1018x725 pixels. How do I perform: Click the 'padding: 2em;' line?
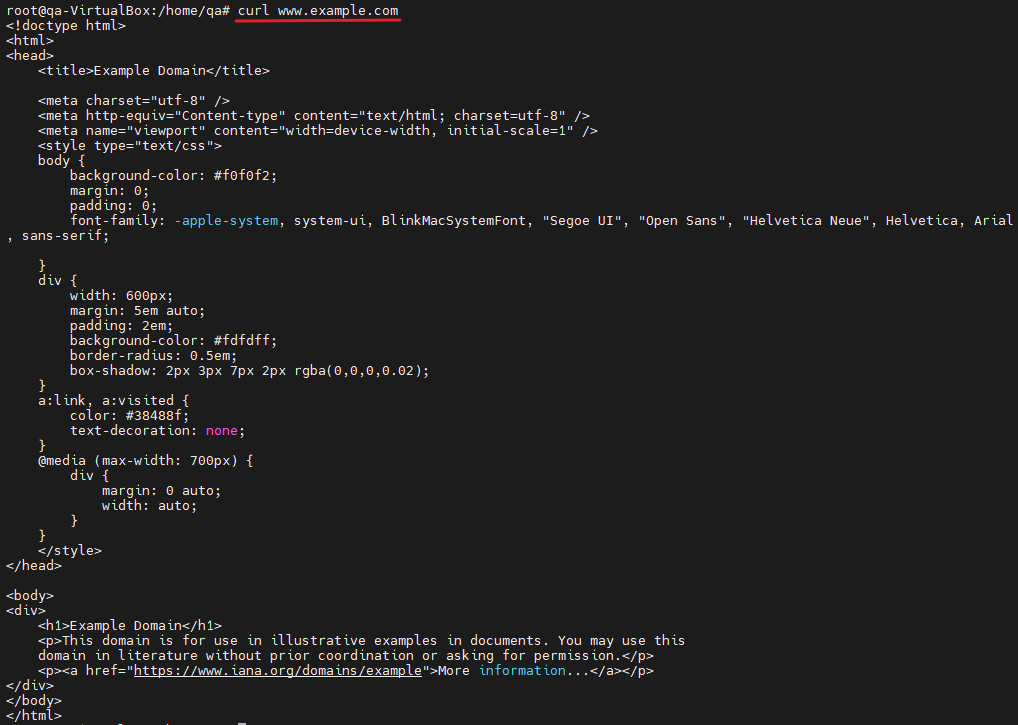coord(121,325)
